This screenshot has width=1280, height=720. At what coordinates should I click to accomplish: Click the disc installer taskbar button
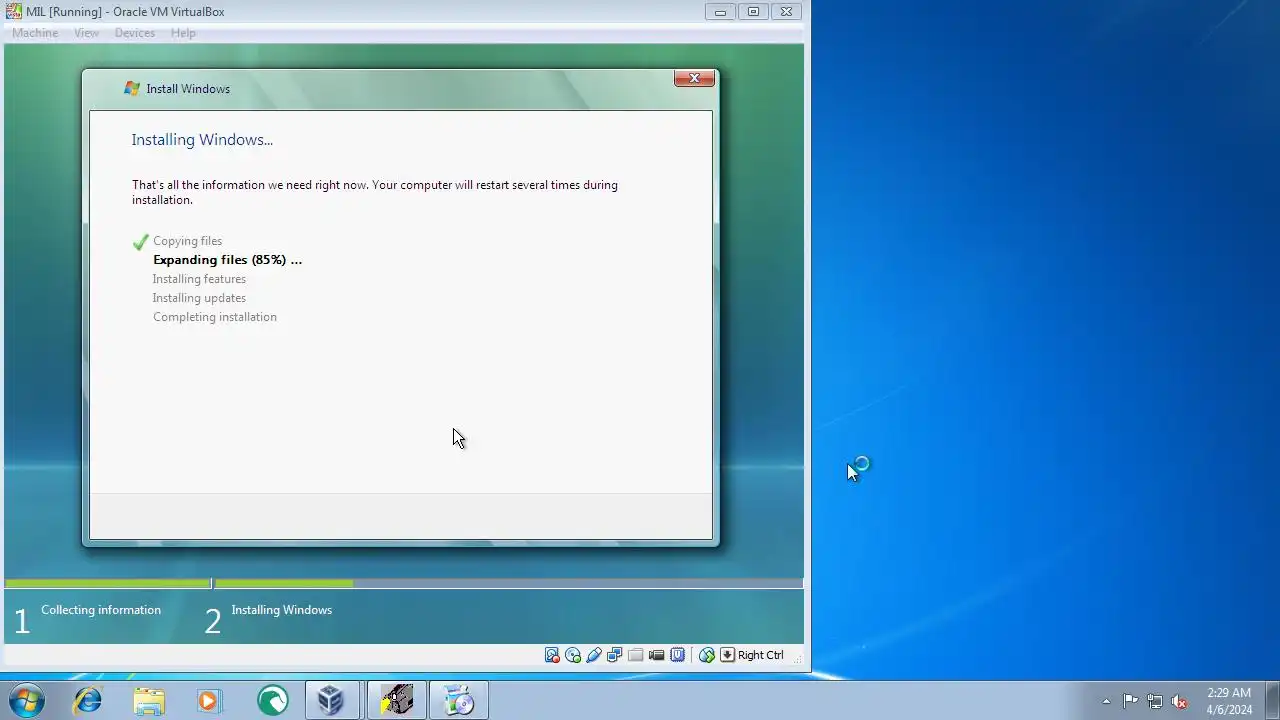(x=459, y=700)
